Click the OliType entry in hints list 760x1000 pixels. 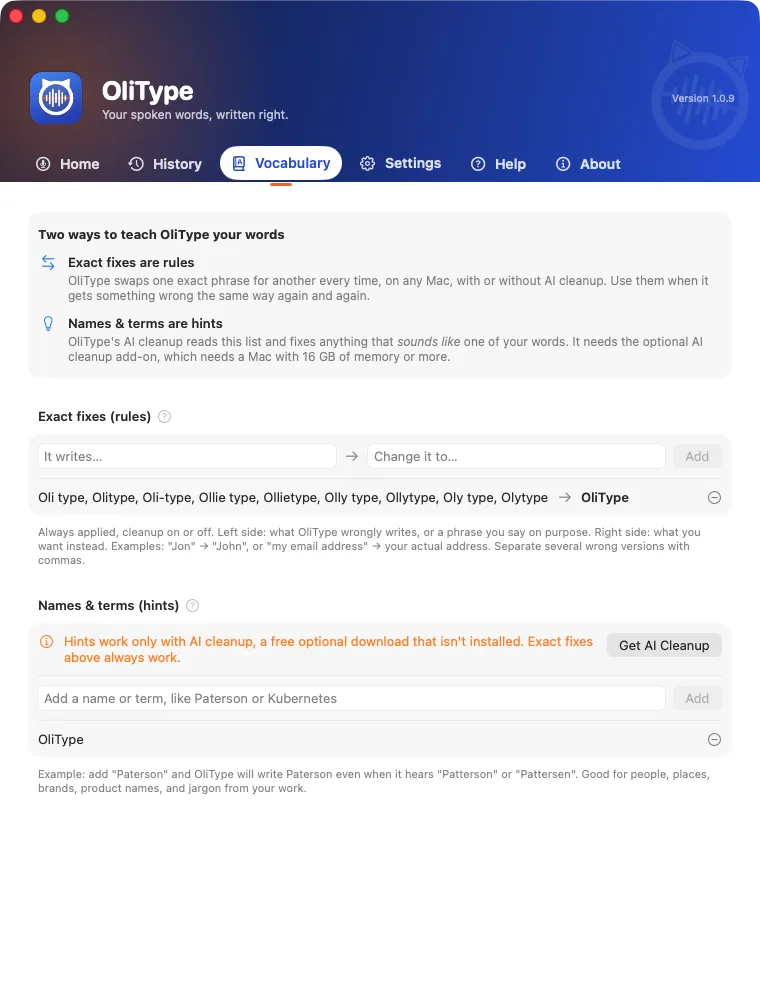tap(61, 739)
